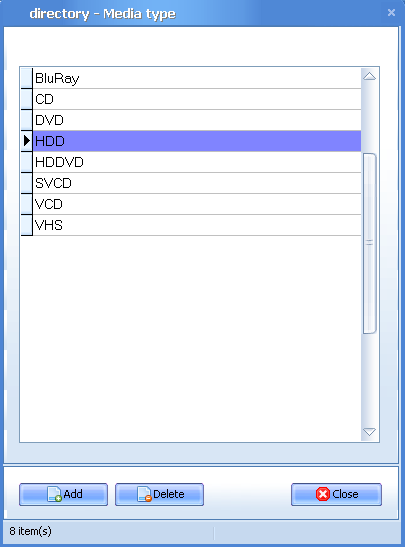Select the highlighted HDD row
405x547 pixels.
point(197,141)
